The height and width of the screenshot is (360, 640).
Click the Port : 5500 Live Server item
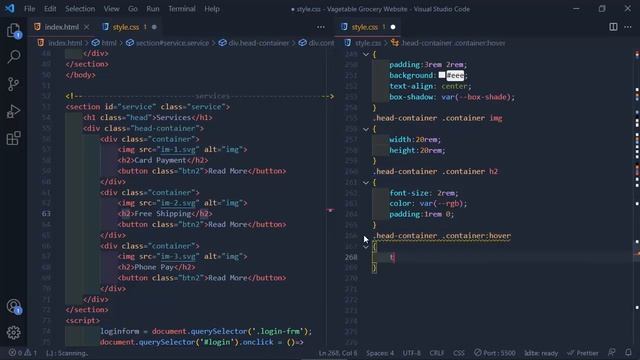coord(494,353)
